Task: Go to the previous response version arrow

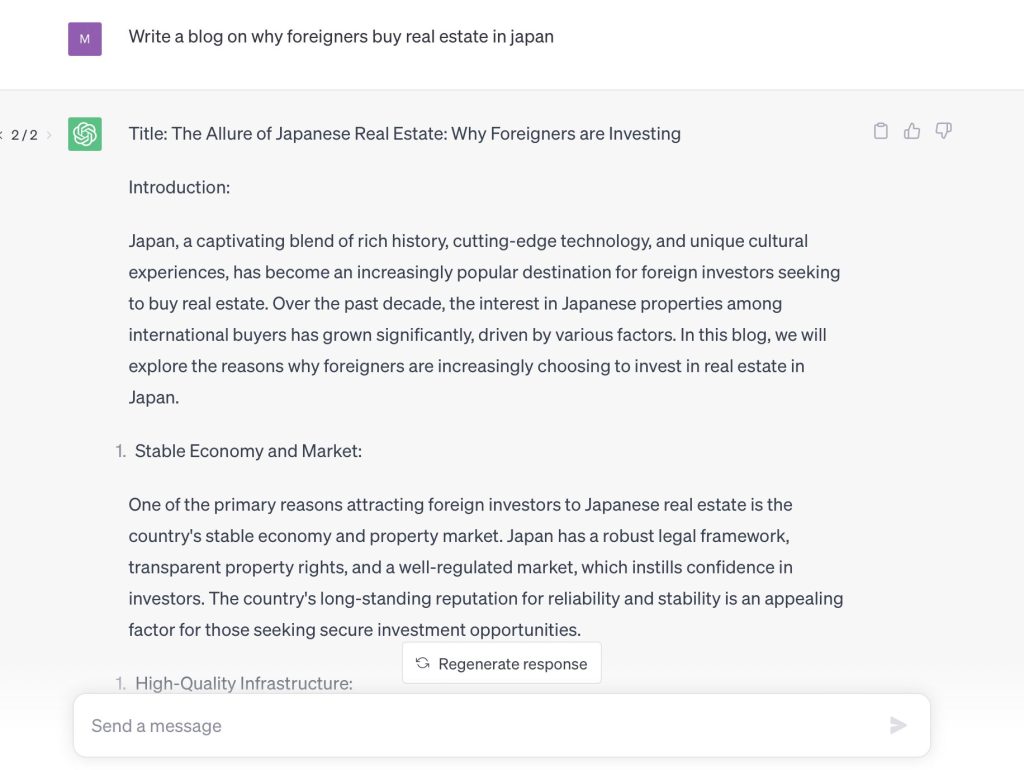Action: 1,135
